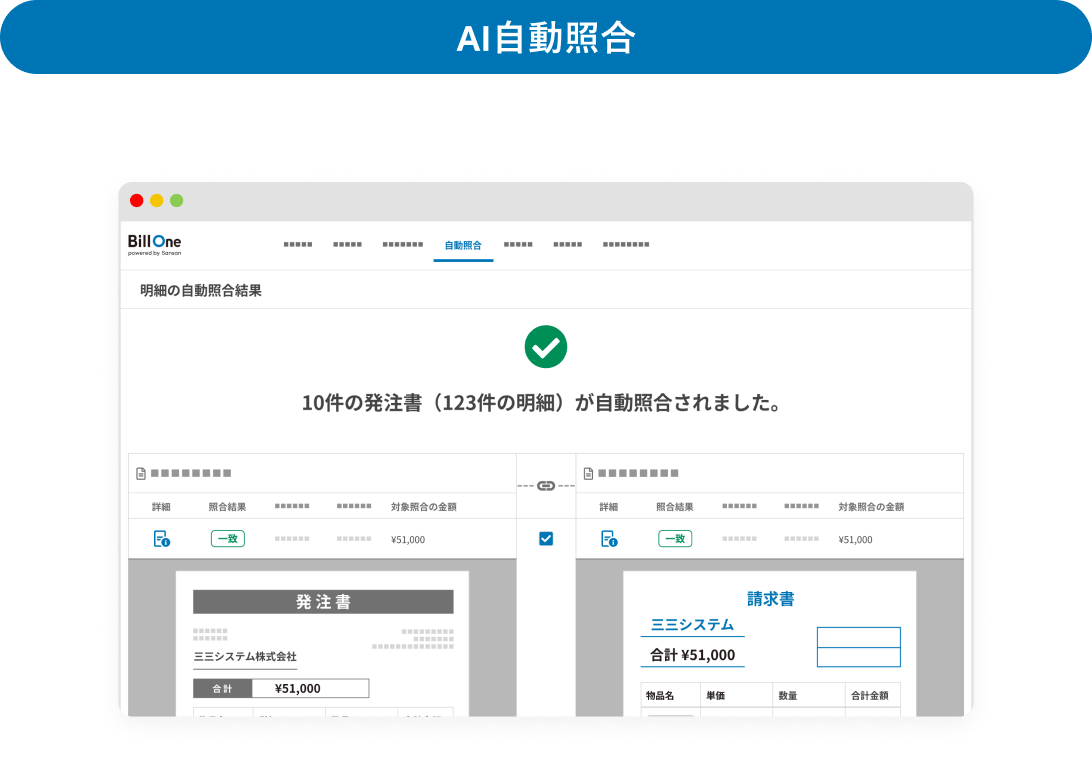This screenshot has width=1092, height=774.
Task: Open the 自動照合 tab
Action: (x=463, y=245)
